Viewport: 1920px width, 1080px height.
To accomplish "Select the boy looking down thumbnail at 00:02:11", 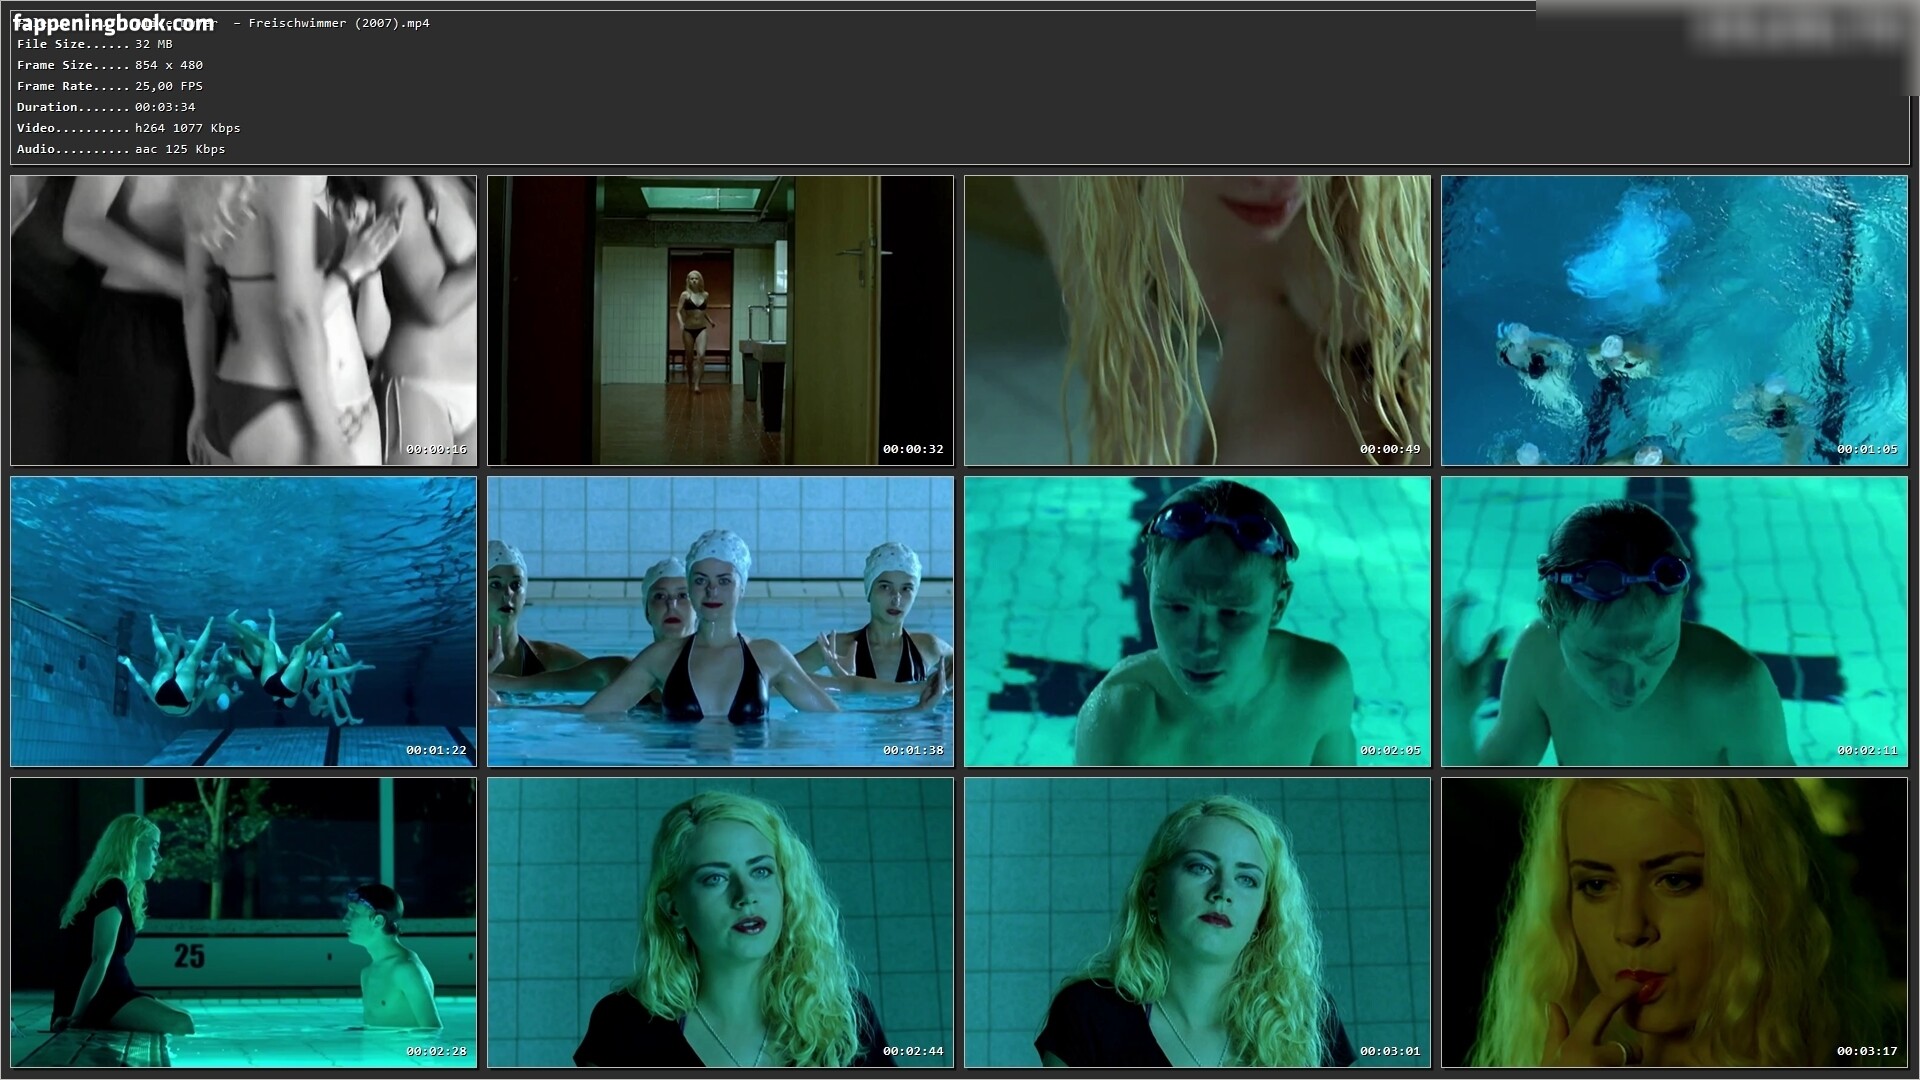I will 1674,621.
